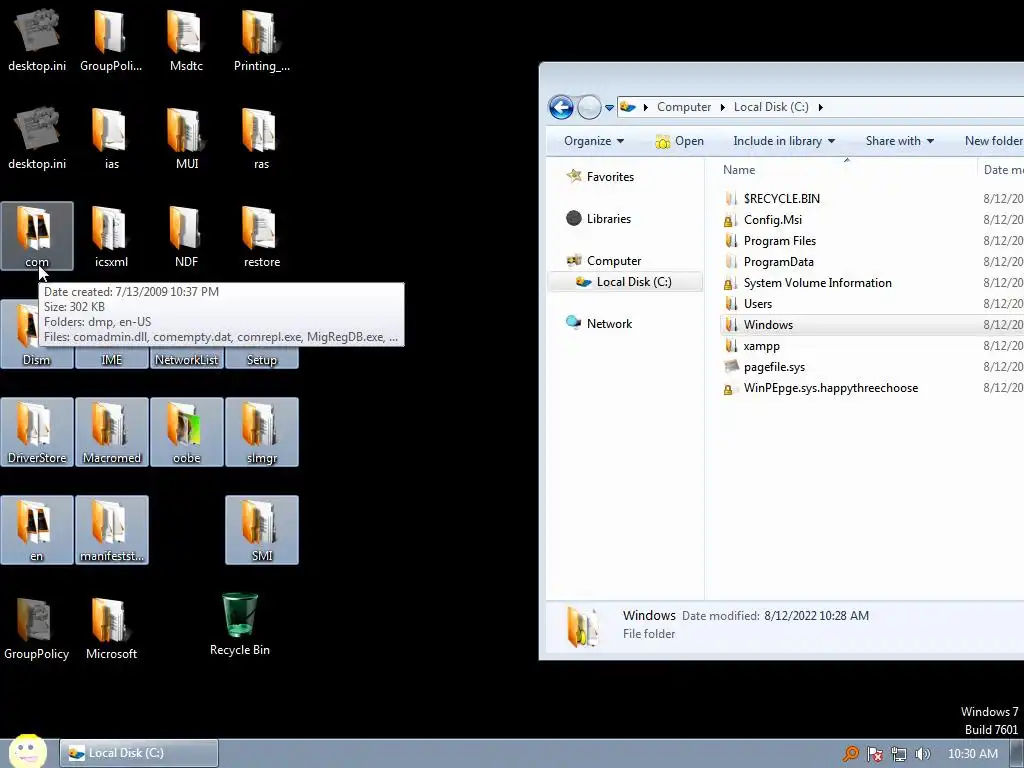
Task: Open the Organize dropdown menu
Action: pyautogui.click(x=594, y=141)
